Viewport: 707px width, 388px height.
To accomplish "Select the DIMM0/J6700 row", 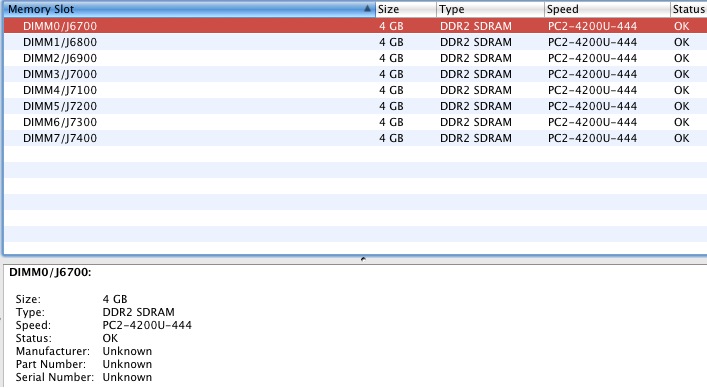I will [355, 26].
